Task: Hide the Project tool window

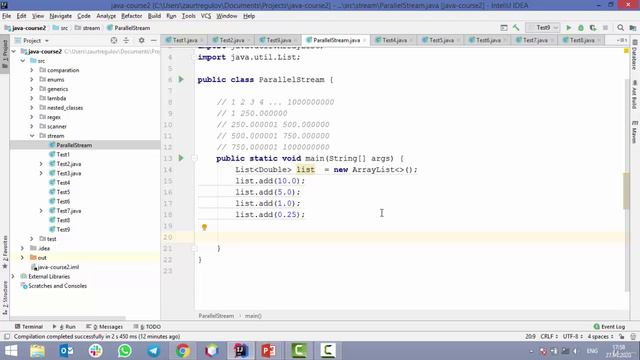Action: [153, 40]
